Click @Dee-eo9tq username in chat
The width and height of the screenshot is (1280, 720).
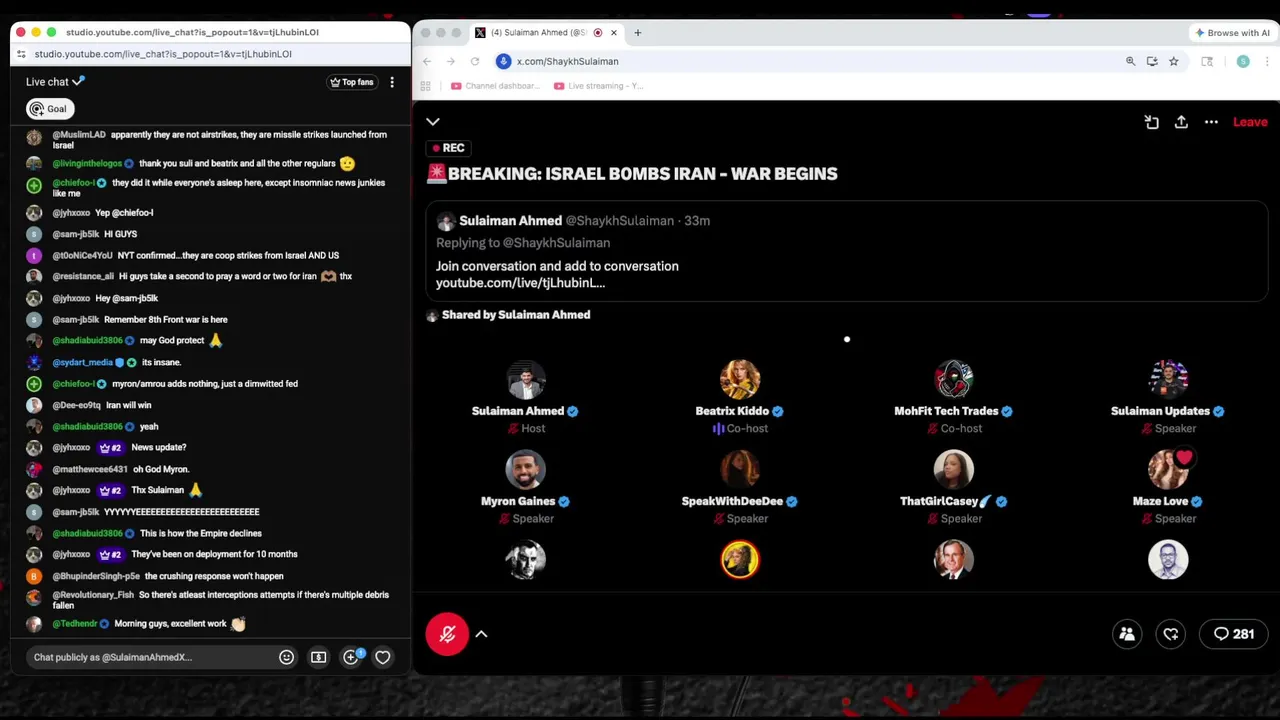click(x=76, y=405)
